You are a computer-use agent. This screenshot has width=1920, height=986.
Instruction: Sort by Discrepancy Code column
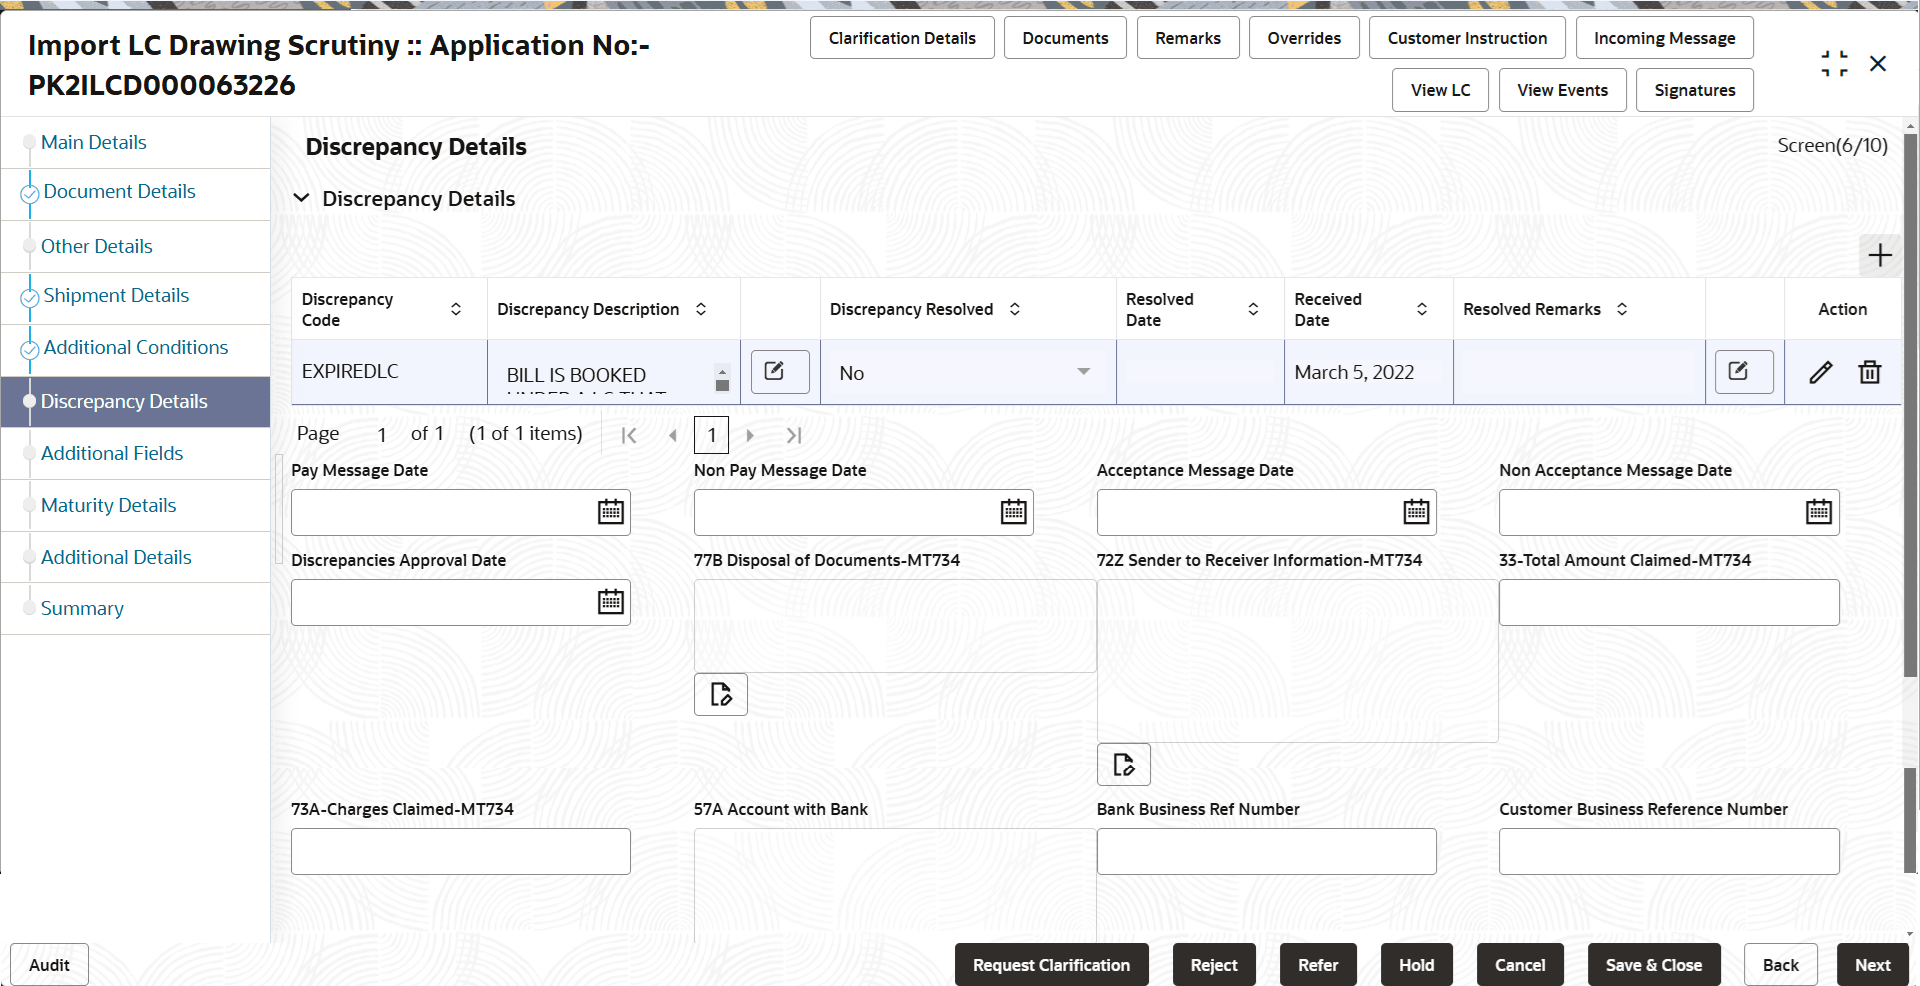click(456, 309)
